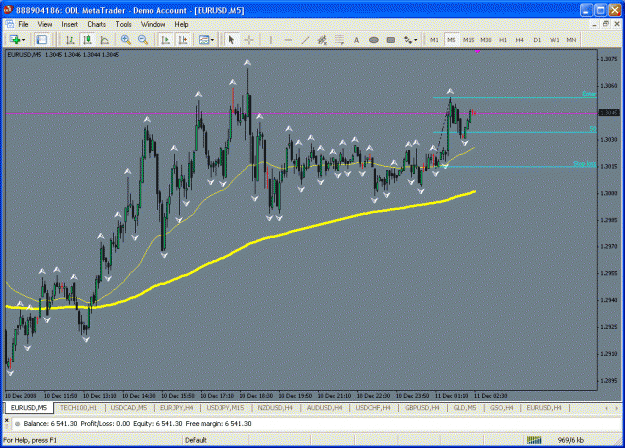This screenshot has width=625, height=448.
Task: Click the connection status bars icon
Action: pos(534,440)
